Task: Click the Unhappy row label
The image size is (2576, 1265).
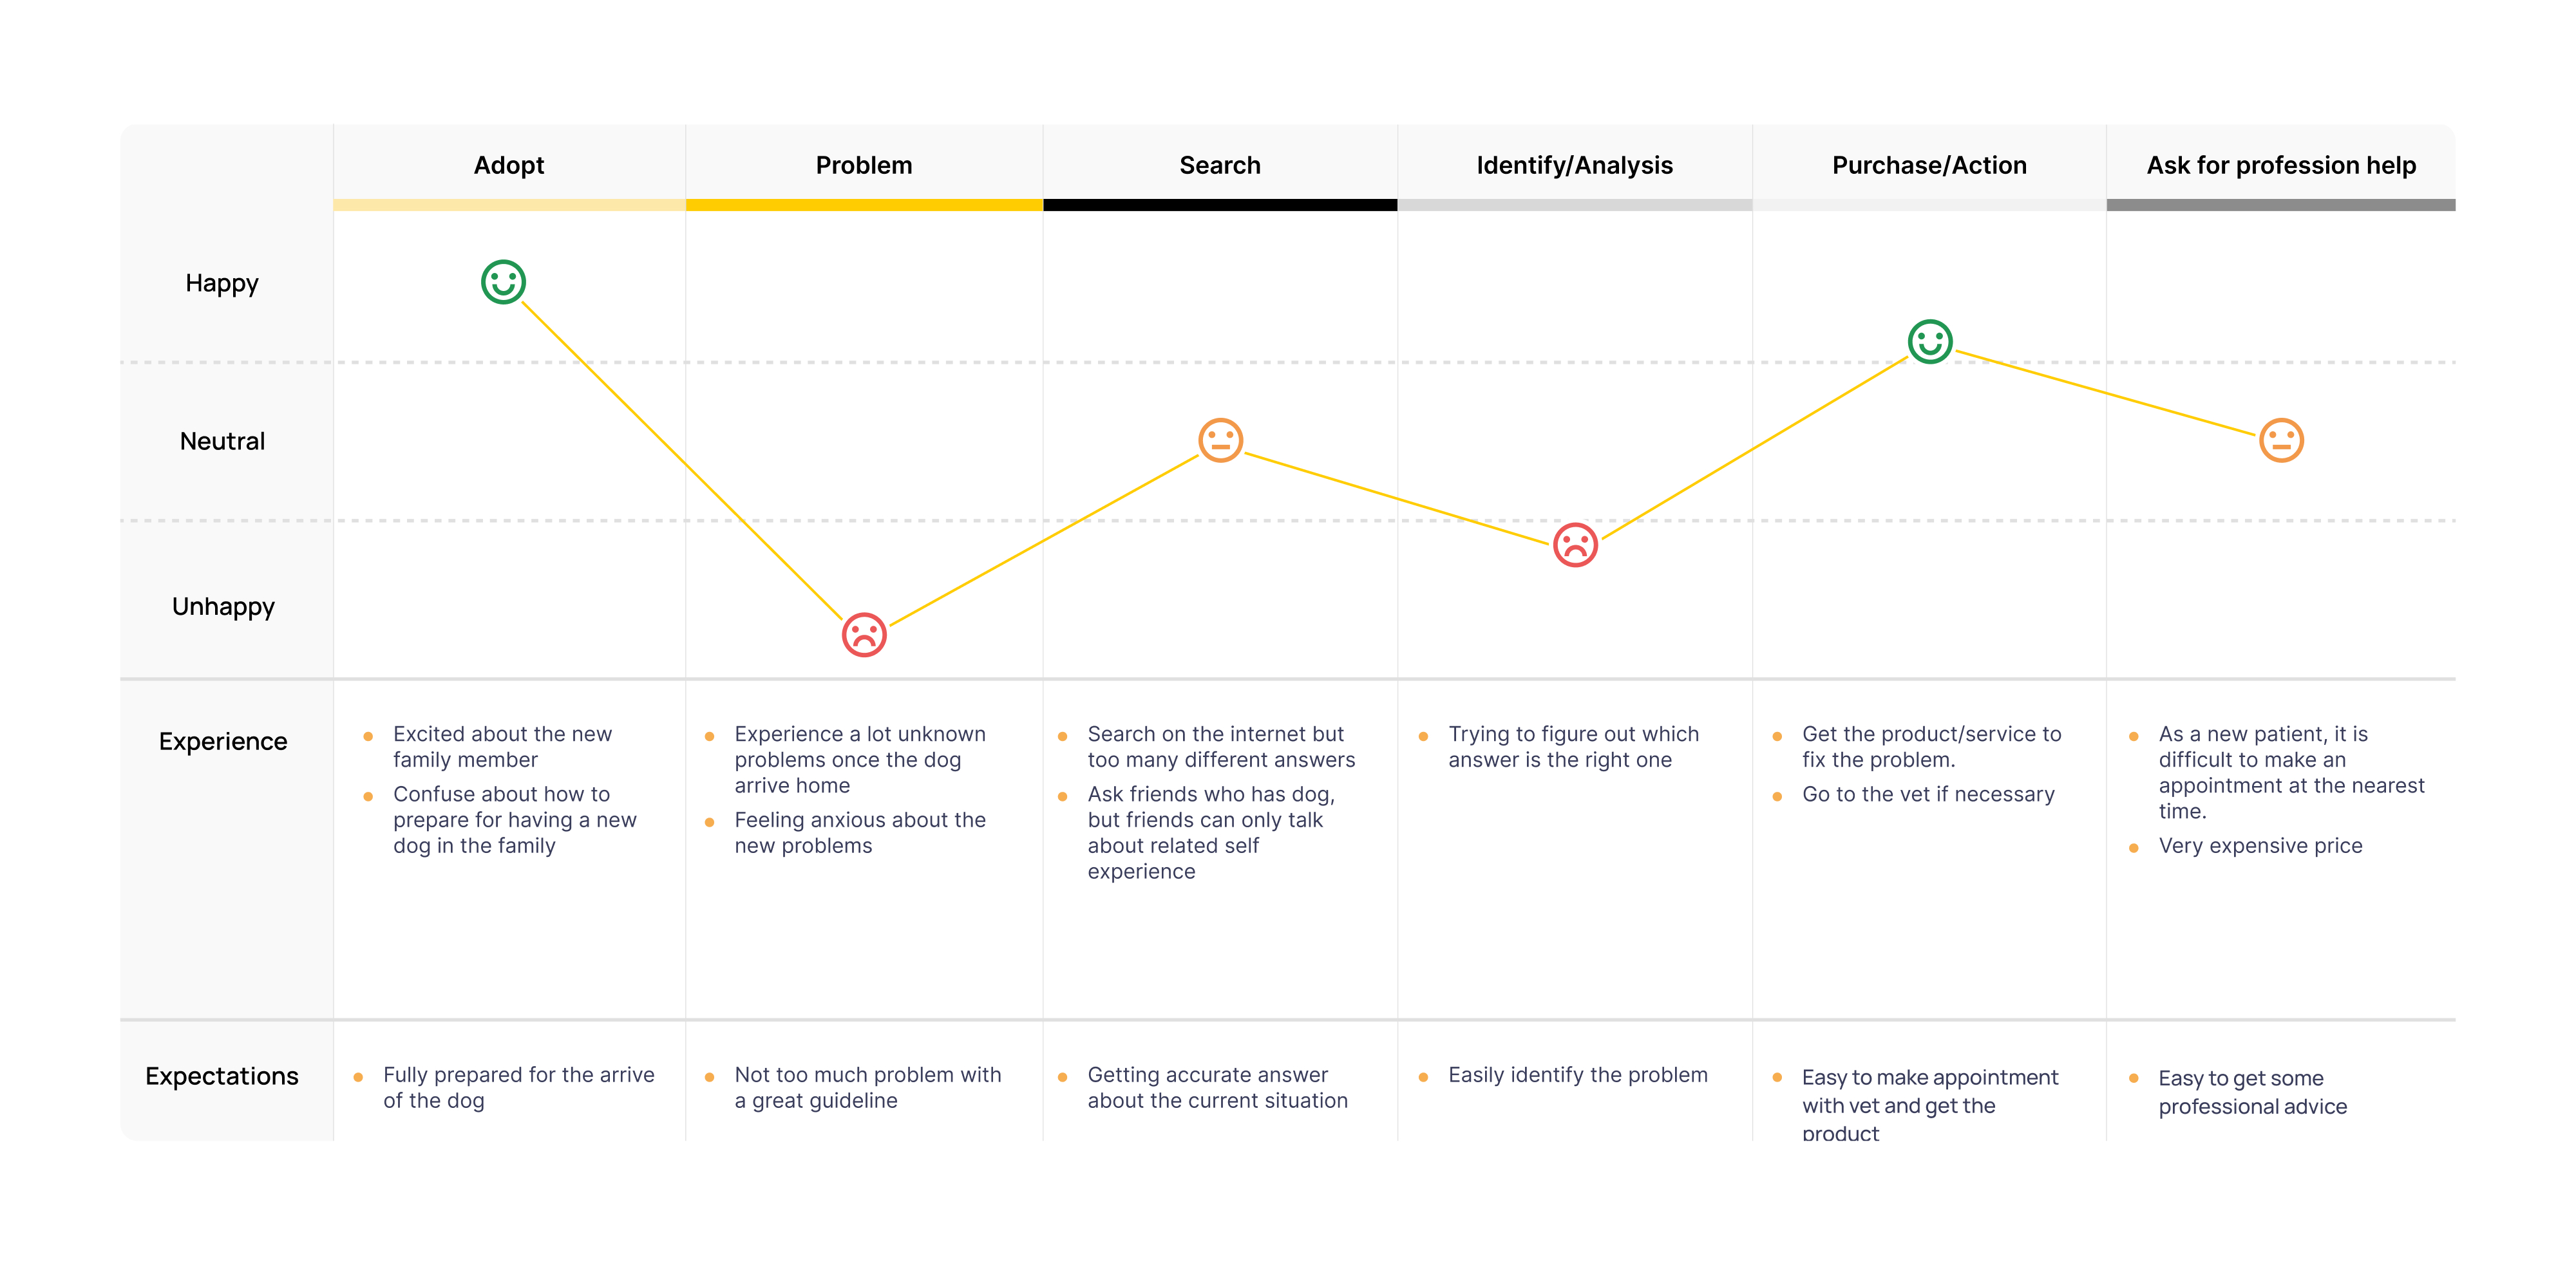Action: click(223, 606)
